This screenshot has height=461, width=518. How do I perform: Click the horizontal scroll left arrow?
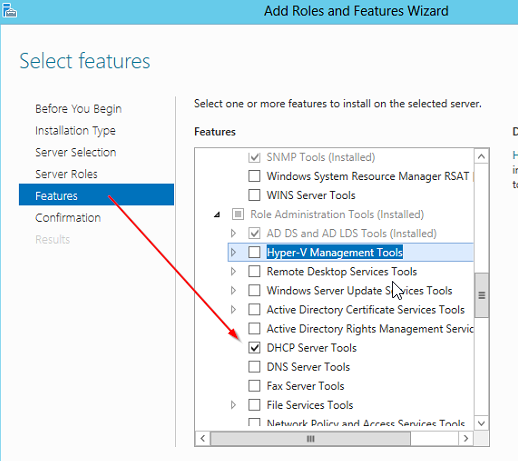click(x=203, y=438)
